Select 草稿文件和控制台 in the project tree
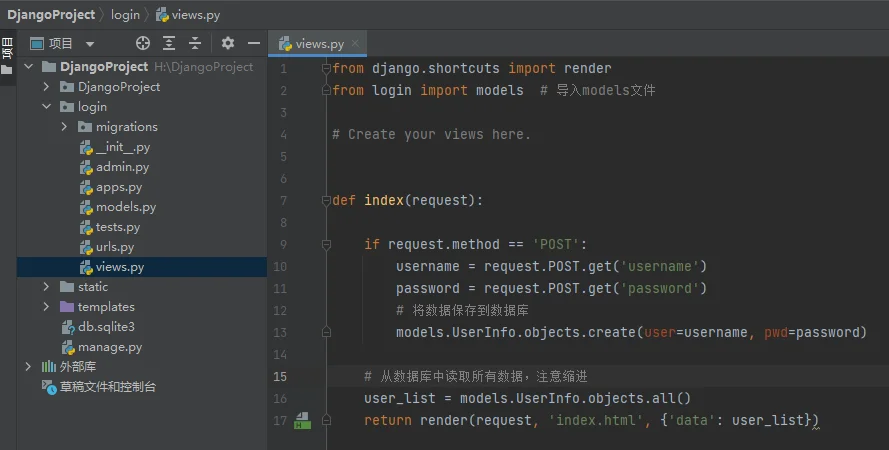The image size is (889, 450). [x=142, y=387]
